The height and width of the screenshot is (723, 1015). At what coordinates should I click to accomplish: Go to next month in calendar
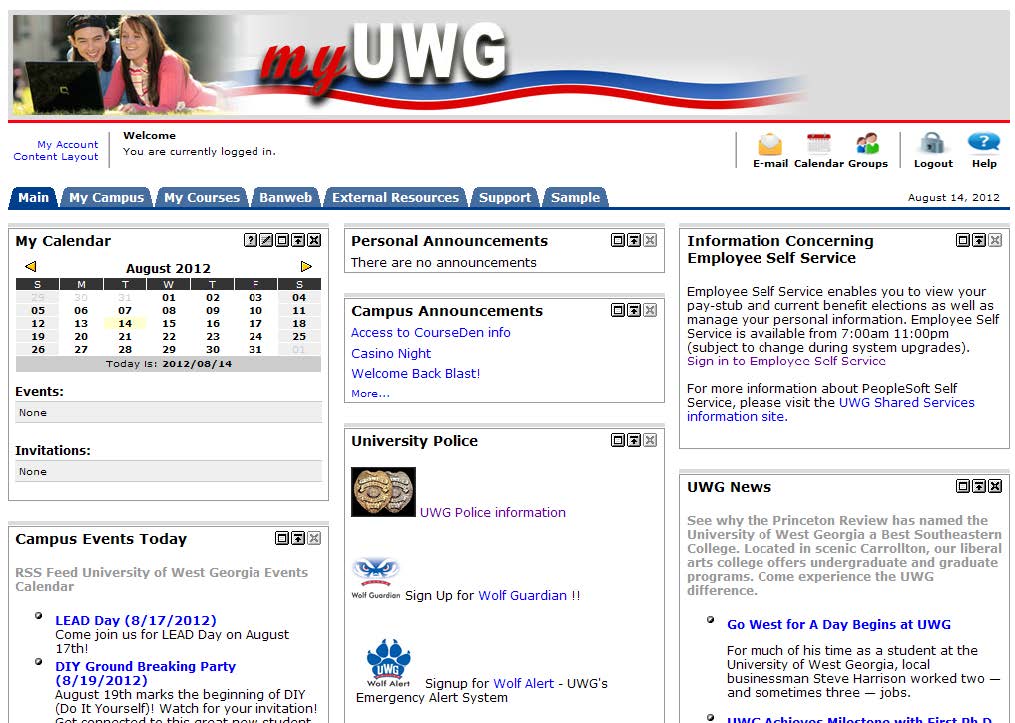click(306, 266)
